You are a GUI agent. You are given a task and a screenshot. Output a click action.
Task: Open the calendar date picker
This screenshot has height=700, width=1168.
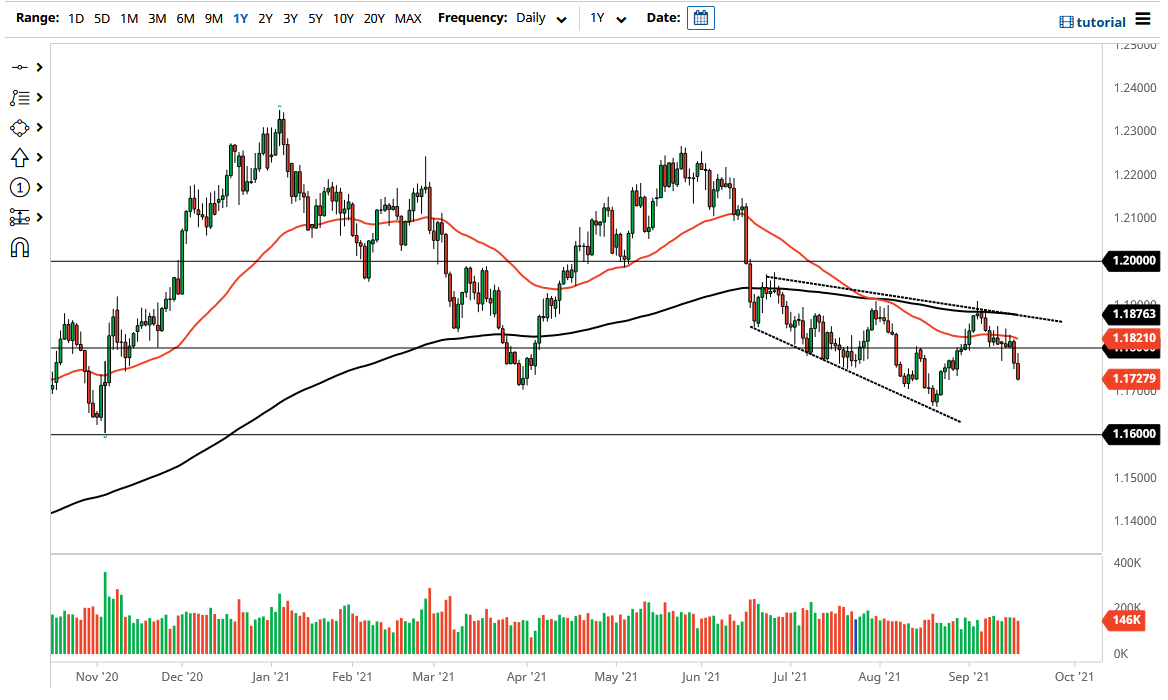pyautogui.click(x=701, y=18)
